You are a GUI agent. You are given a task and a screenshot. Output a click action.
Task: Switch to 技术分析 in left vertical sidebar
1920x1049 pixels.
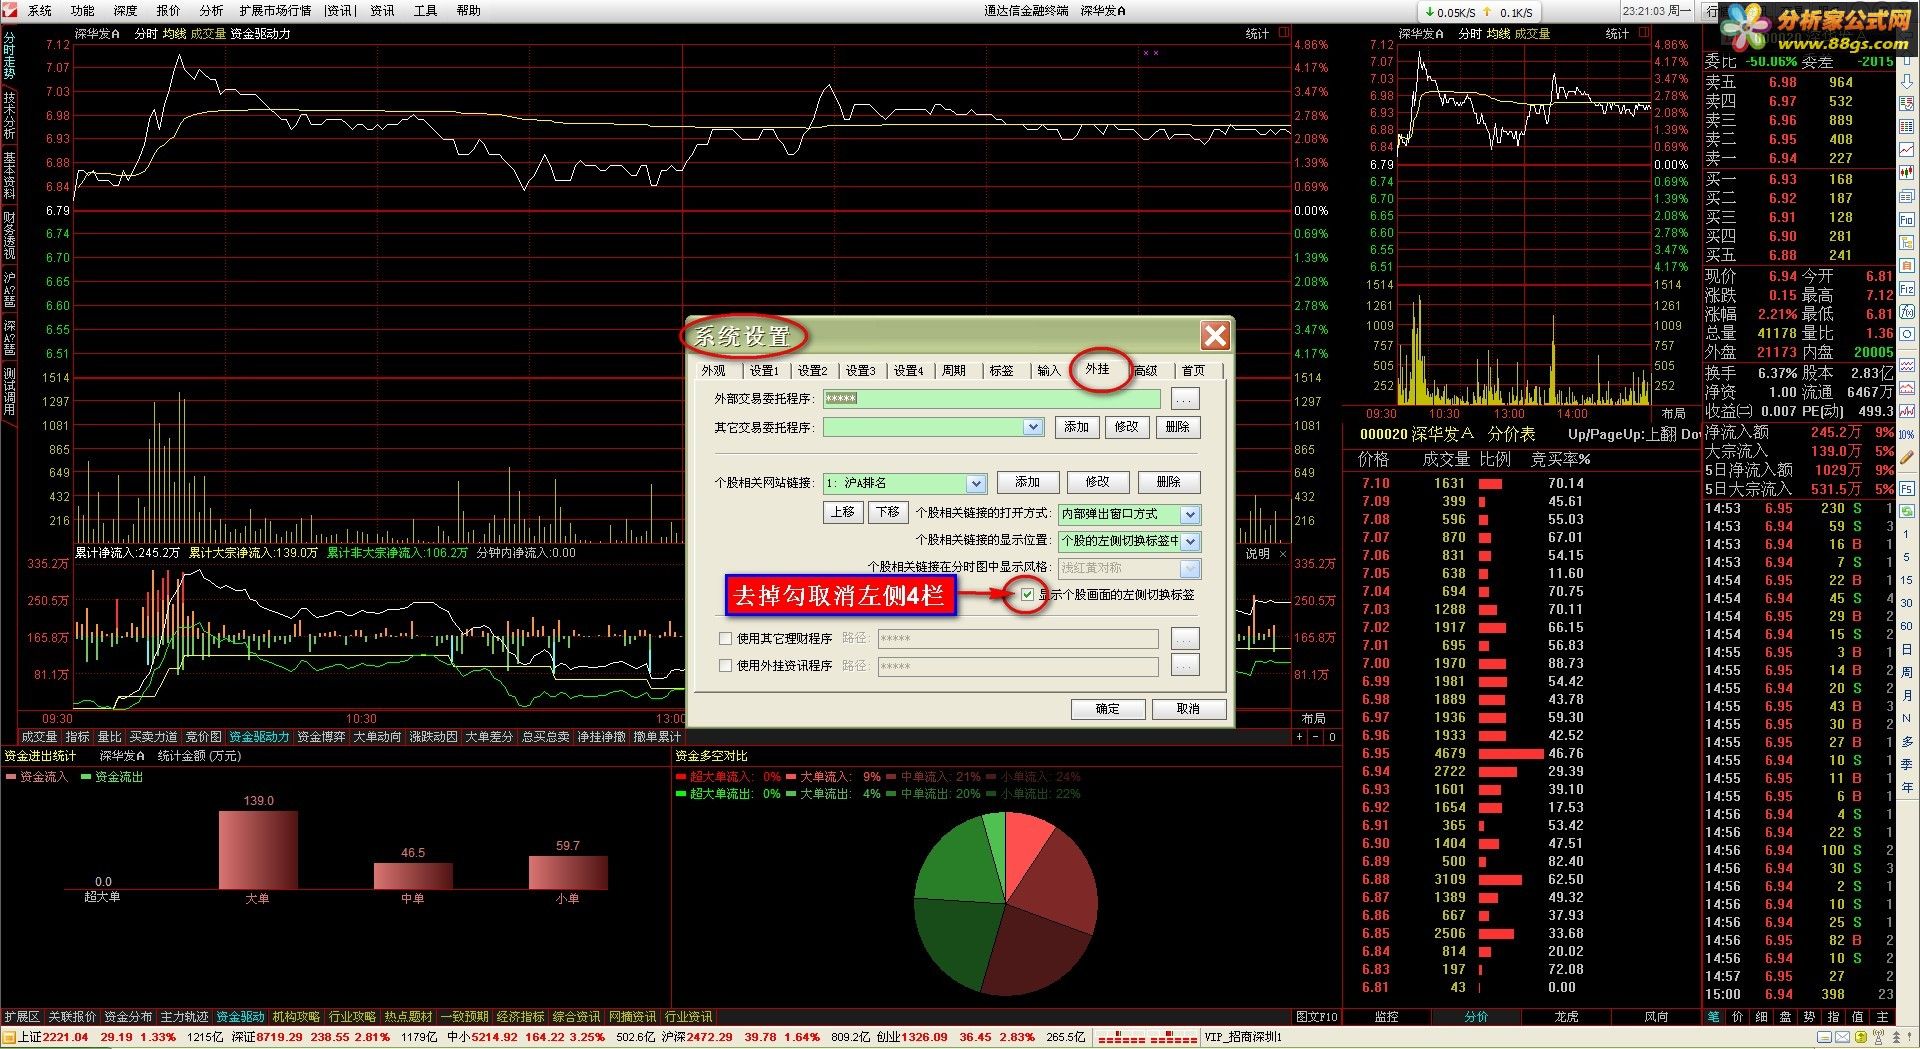click(x=9, y=114)
